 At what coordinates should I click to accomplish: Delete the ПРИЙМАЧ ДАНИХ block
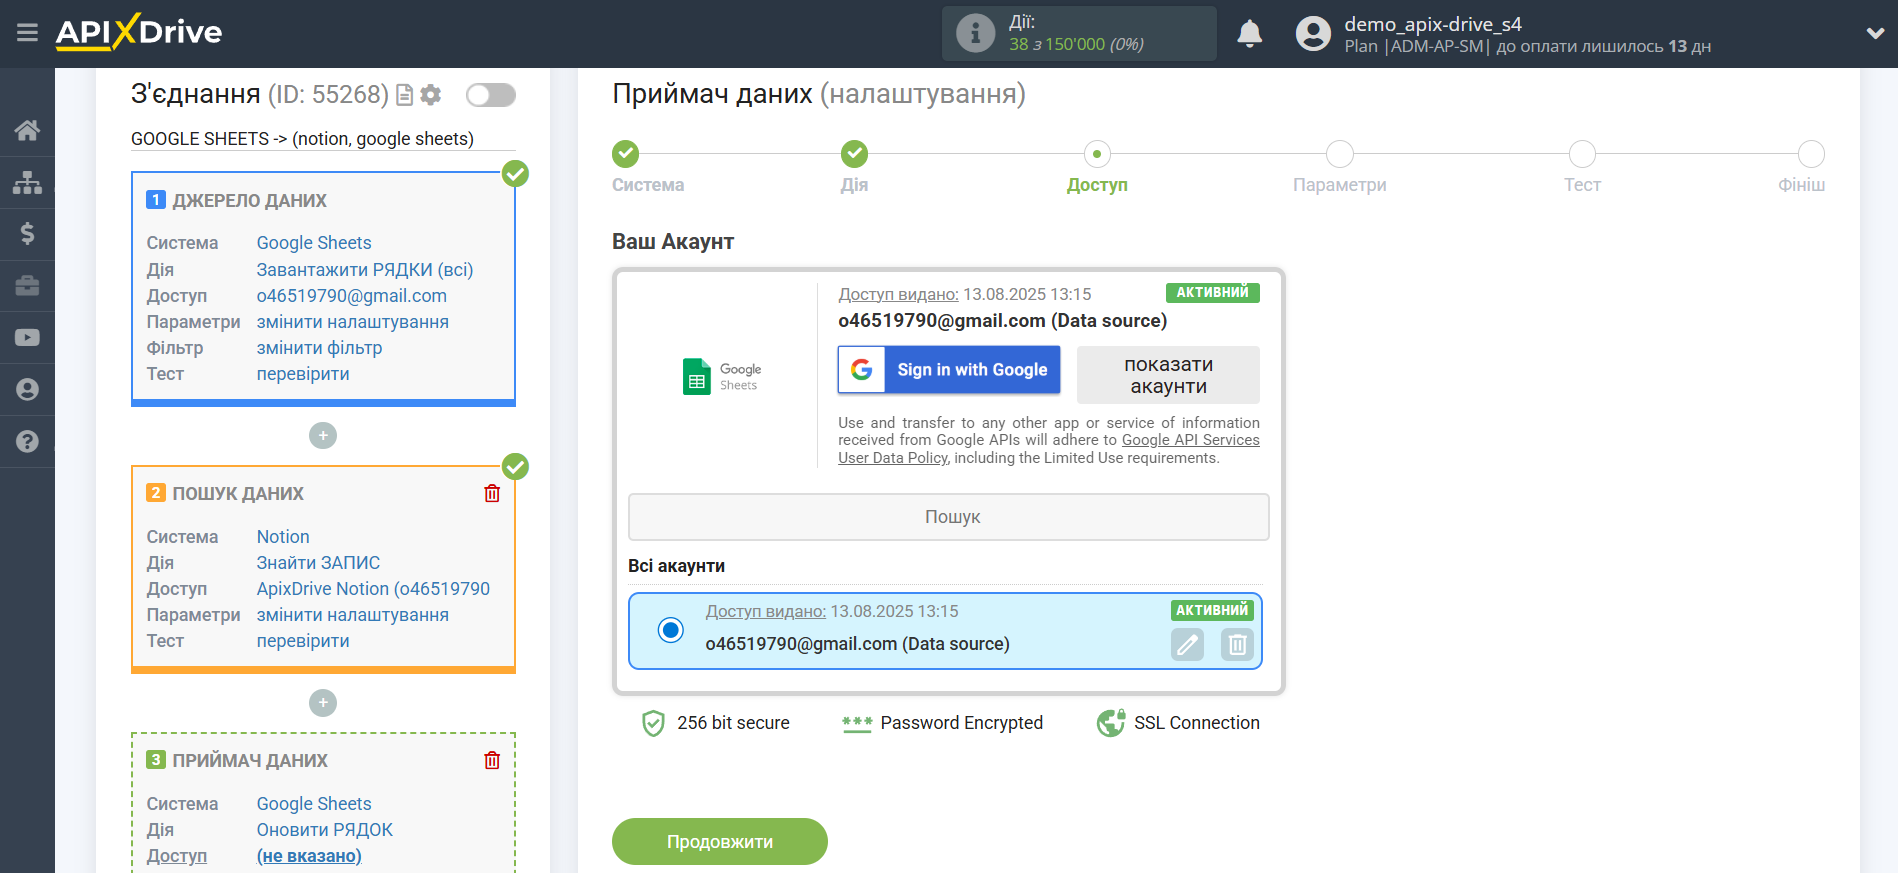pos(492,760)
